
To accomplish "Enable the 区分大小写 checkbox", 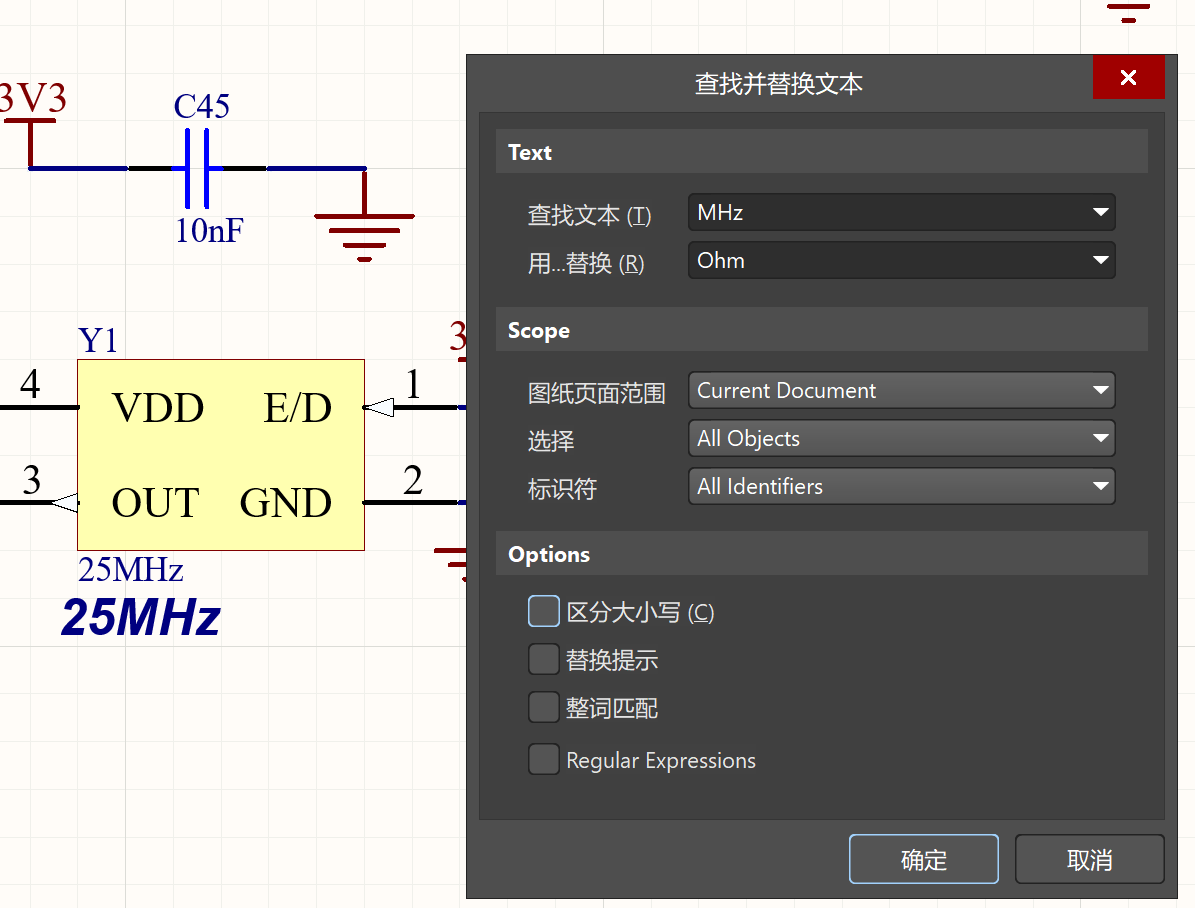I will (544, 612).
